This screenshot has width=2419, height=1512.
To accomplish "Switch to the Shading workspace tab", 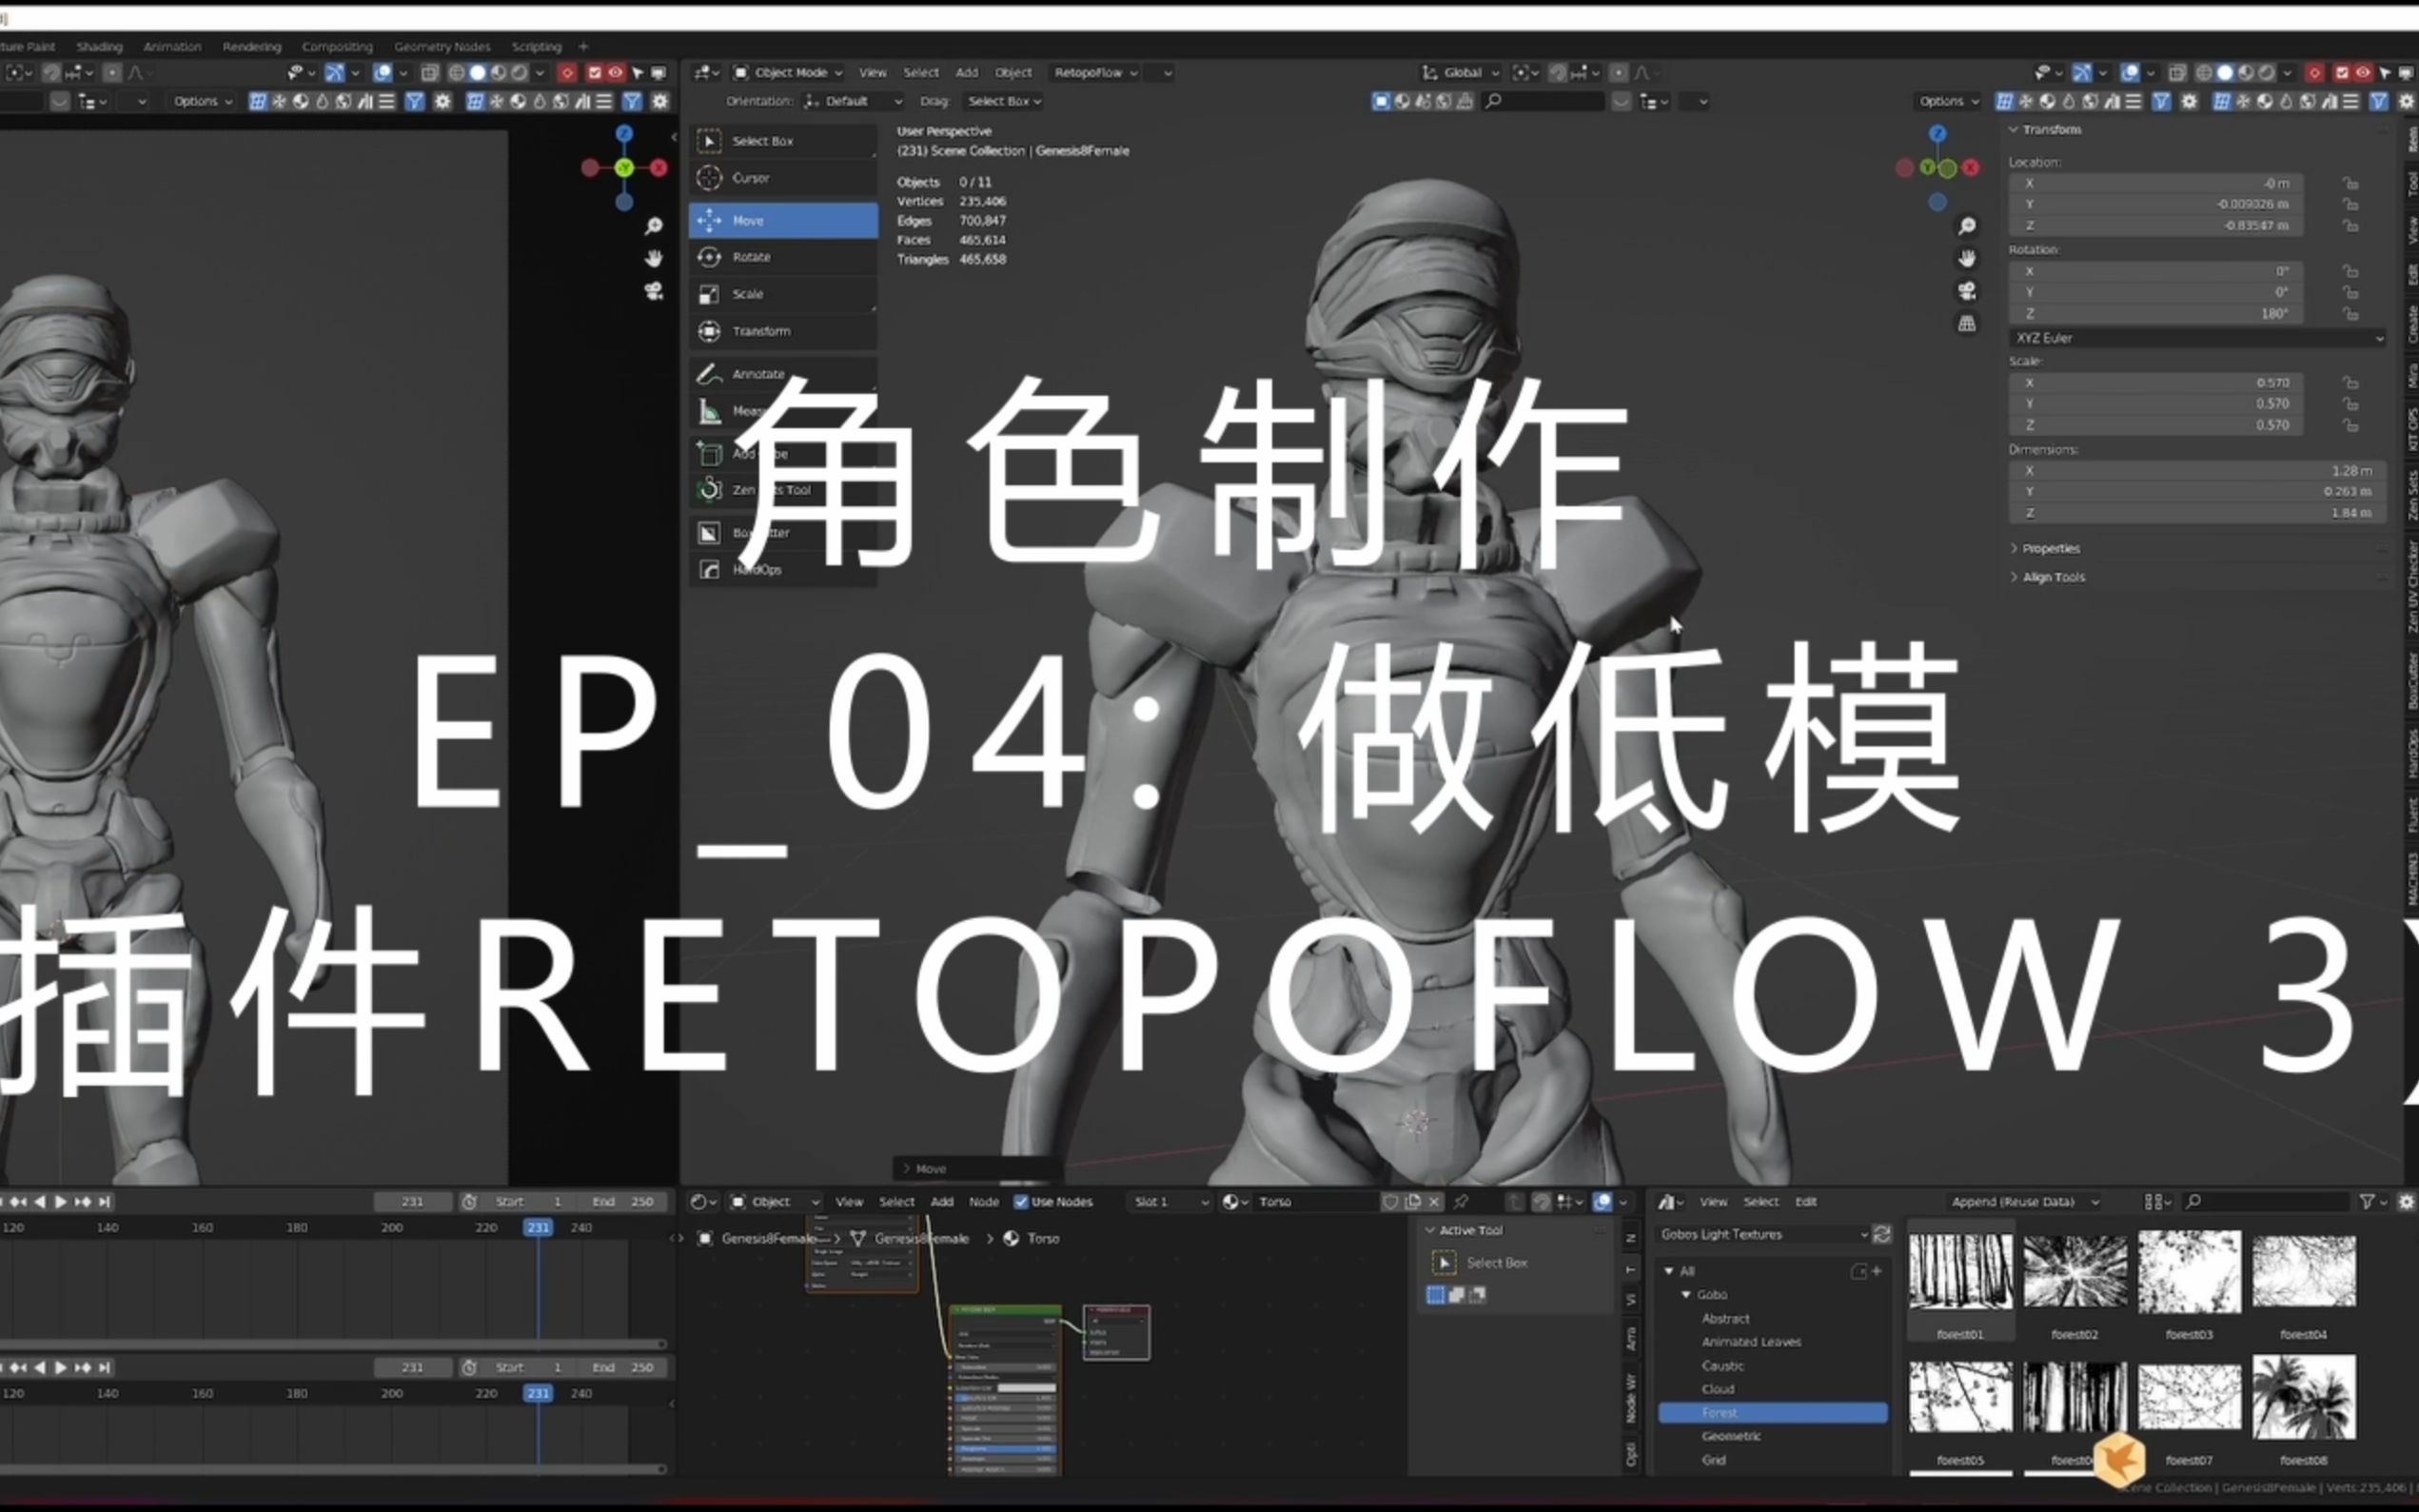I will 99,46.
